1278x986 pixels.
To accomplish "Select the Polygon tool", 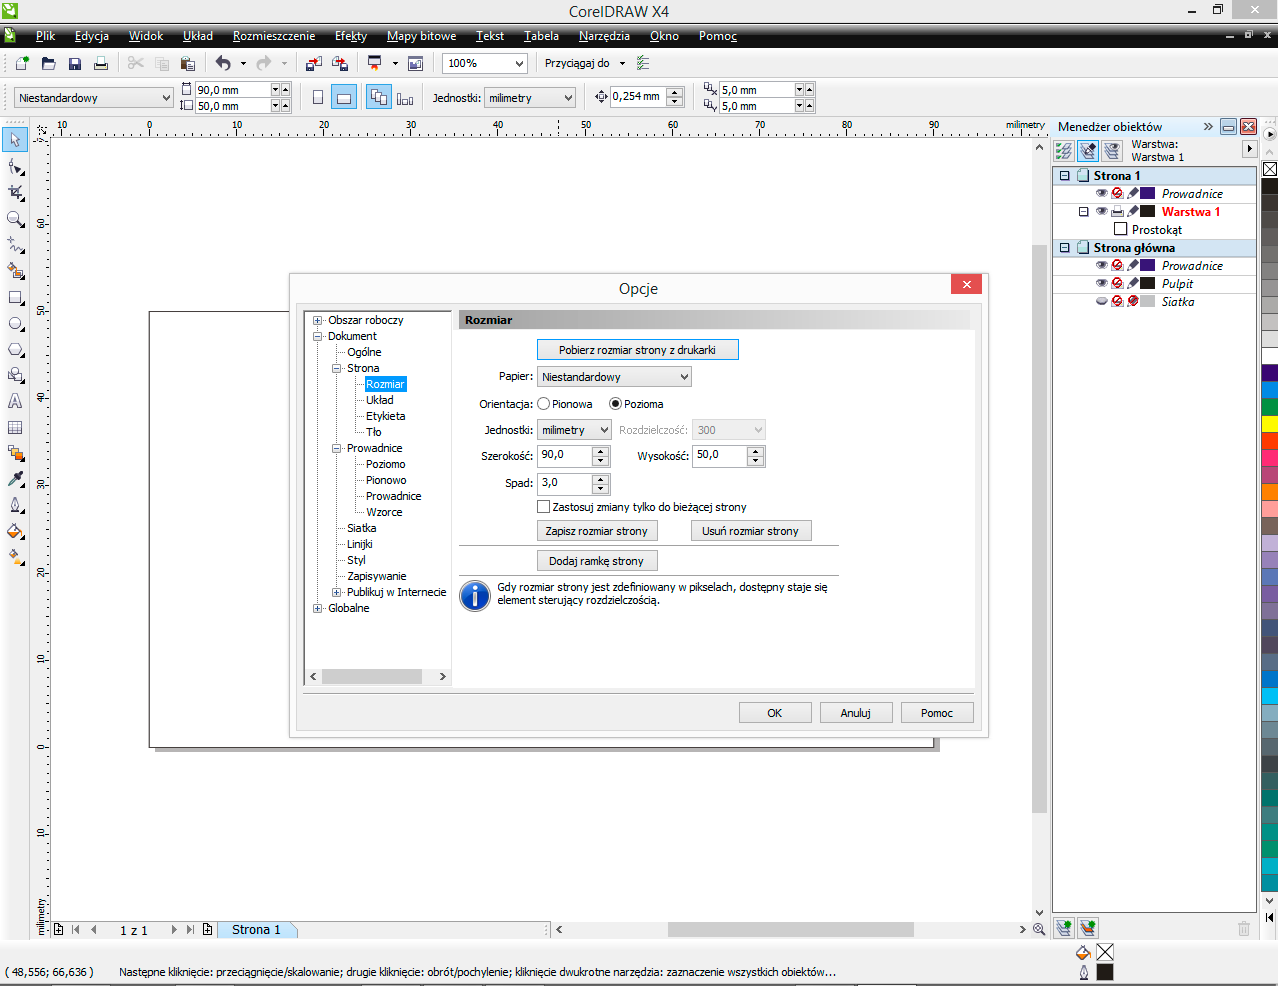I will point(15,349).
